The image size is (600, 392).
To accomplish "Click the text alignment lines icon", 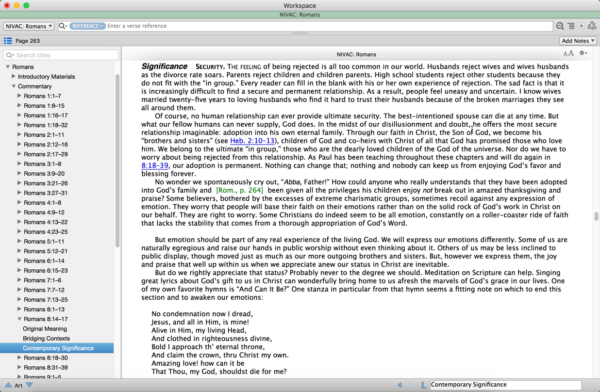I will 571,26.
